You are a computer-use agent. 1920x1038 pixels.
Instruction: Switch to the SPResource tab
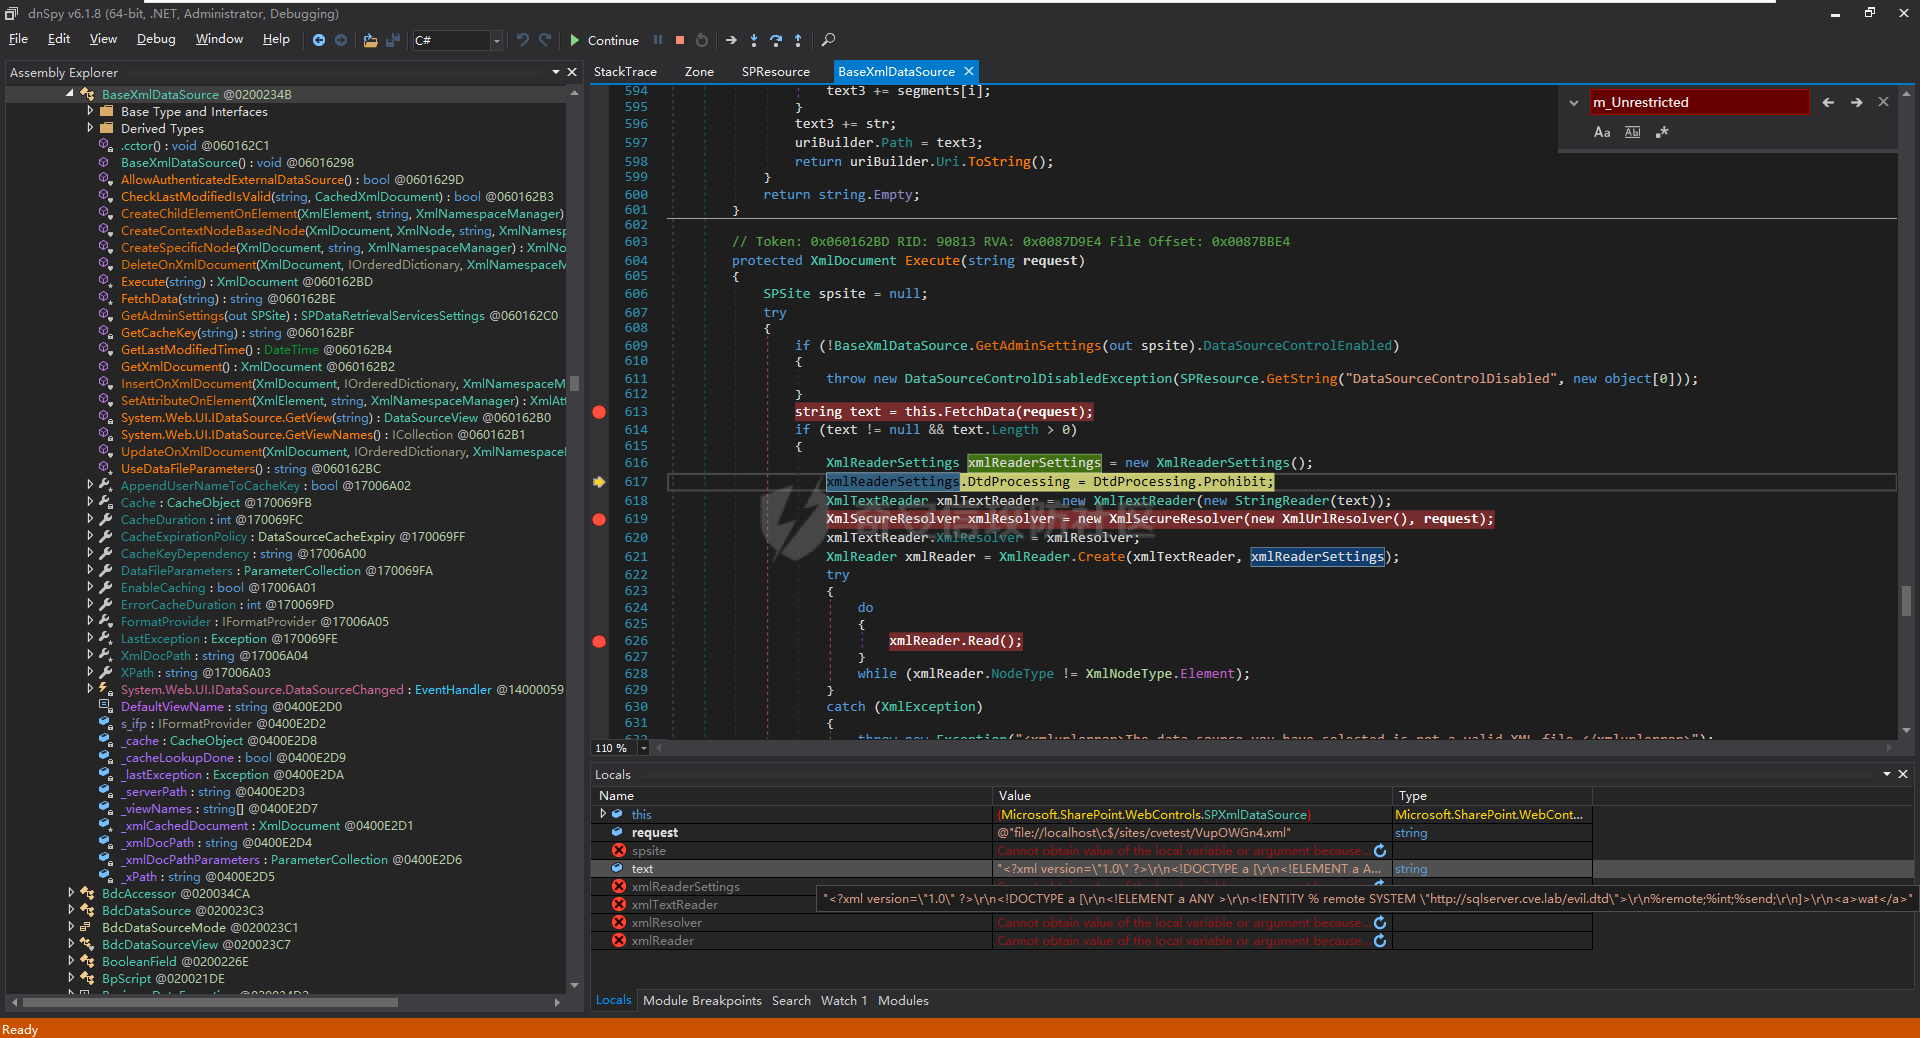[x=776, y=72]
